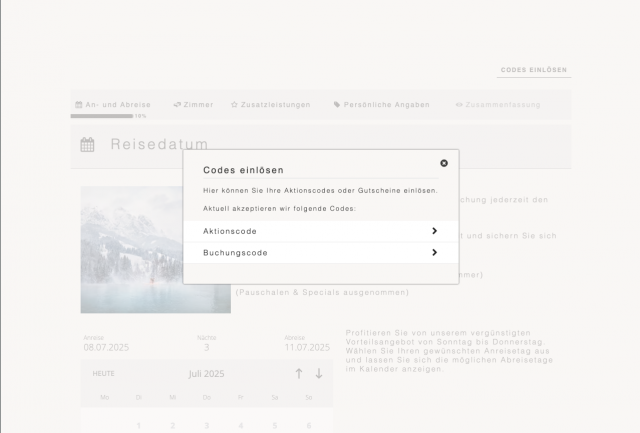Click the CODES EINLÖSEN link at top right
Image resolution: width=640 pixels, height=433 pixels.
[534, 70]
